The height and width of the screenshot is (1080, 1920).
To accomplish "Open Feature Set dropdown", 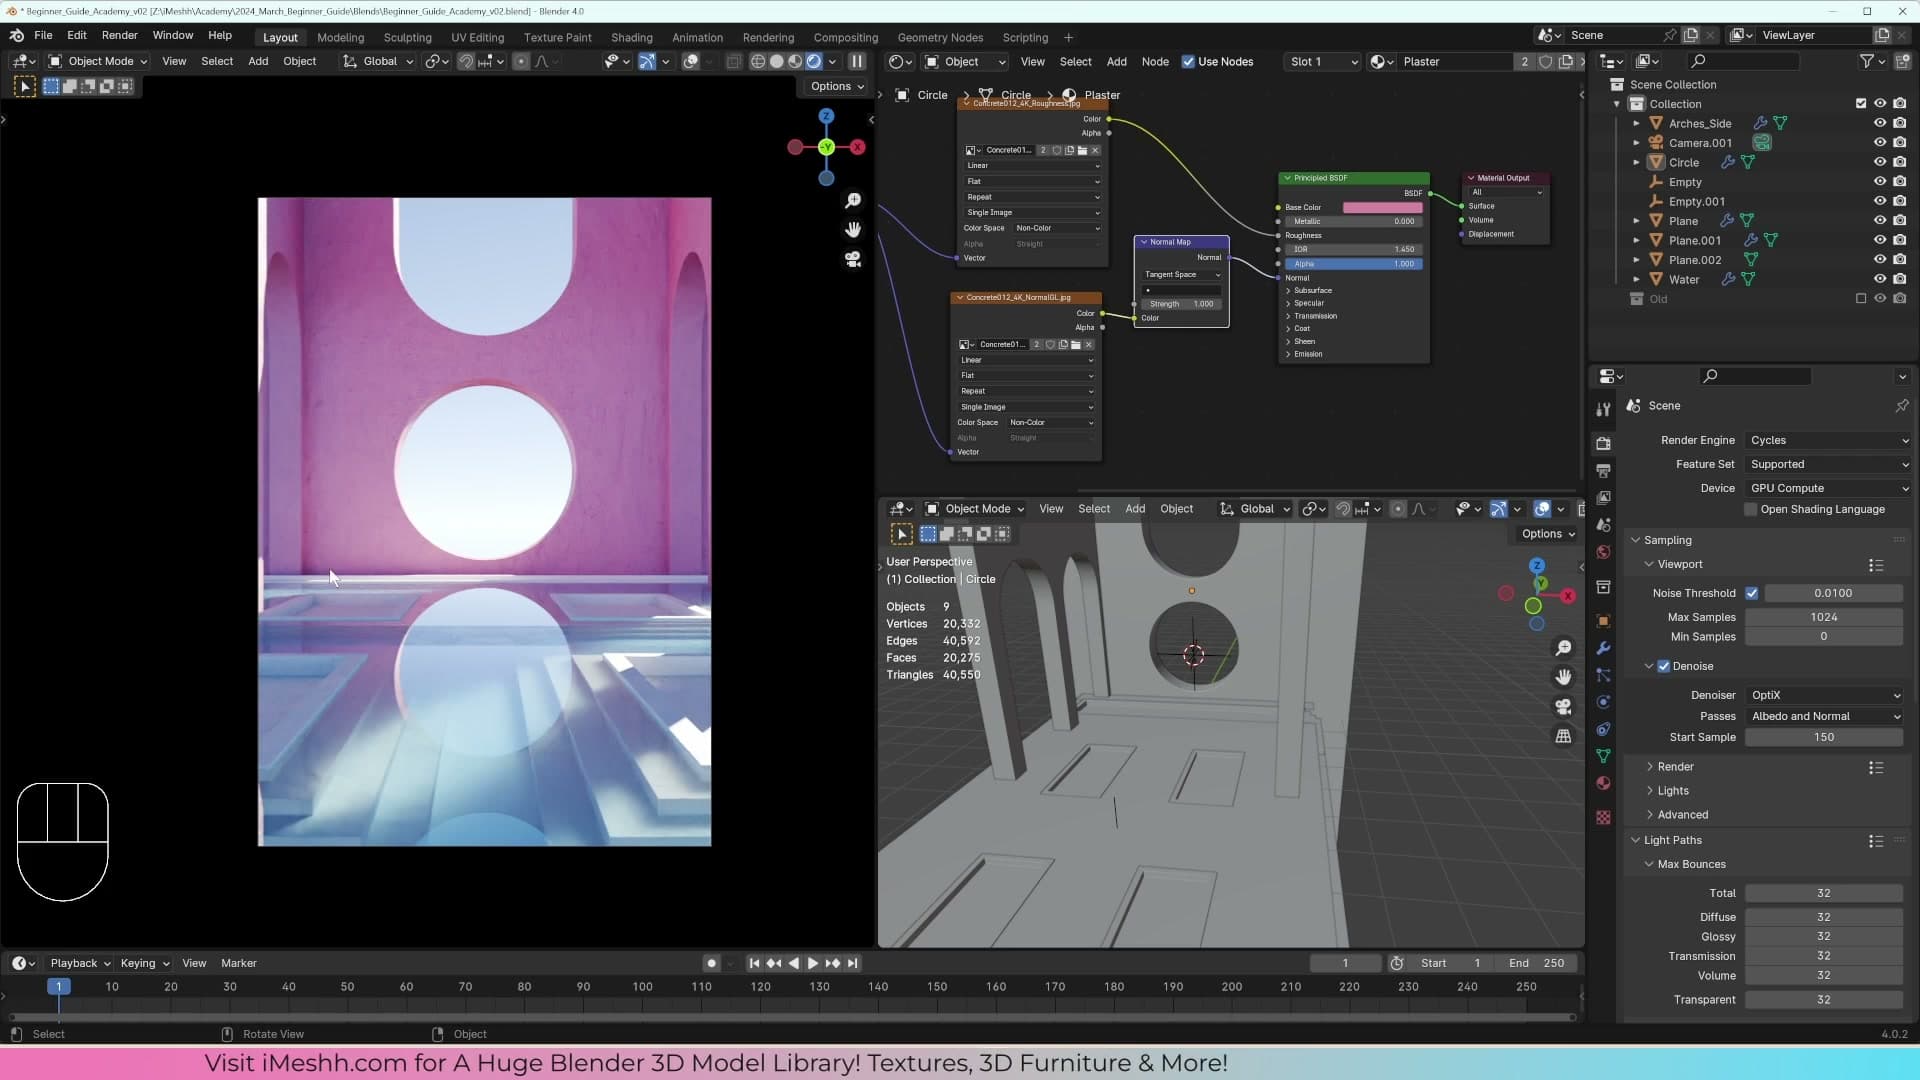I will [x=1828, y=464].
